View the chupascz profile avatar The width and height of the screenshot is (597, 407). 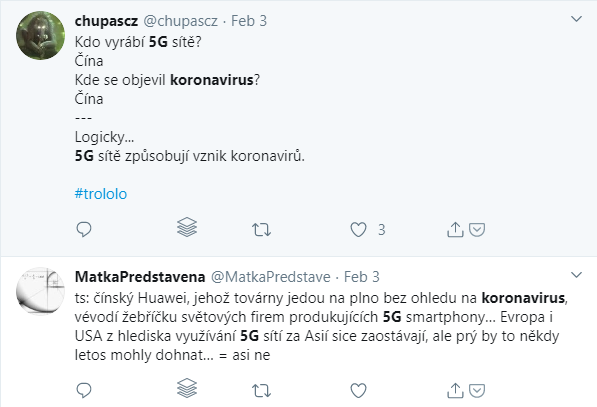click(x=40, y=35)
